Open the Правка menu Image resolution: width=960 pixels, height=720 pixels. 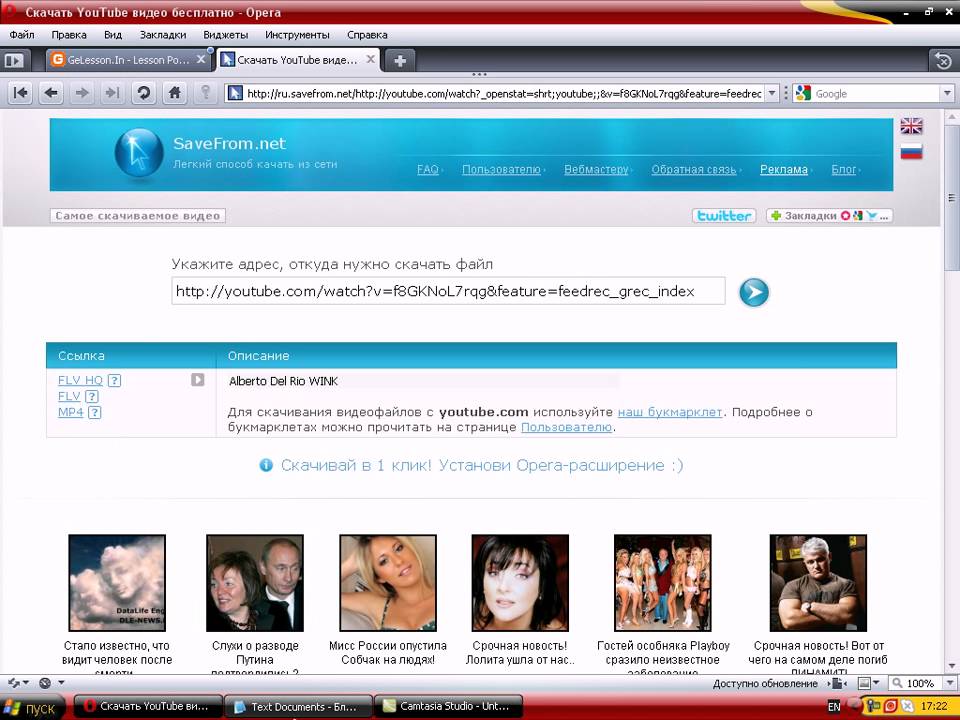point(69,35)
